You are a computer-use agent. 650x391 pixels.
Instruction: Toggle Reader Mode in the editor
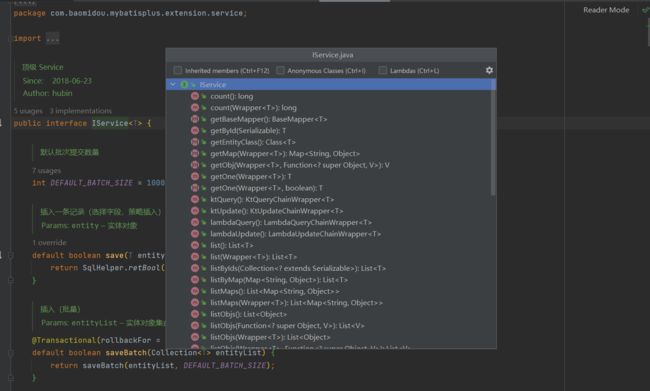[x=606, y=10]
